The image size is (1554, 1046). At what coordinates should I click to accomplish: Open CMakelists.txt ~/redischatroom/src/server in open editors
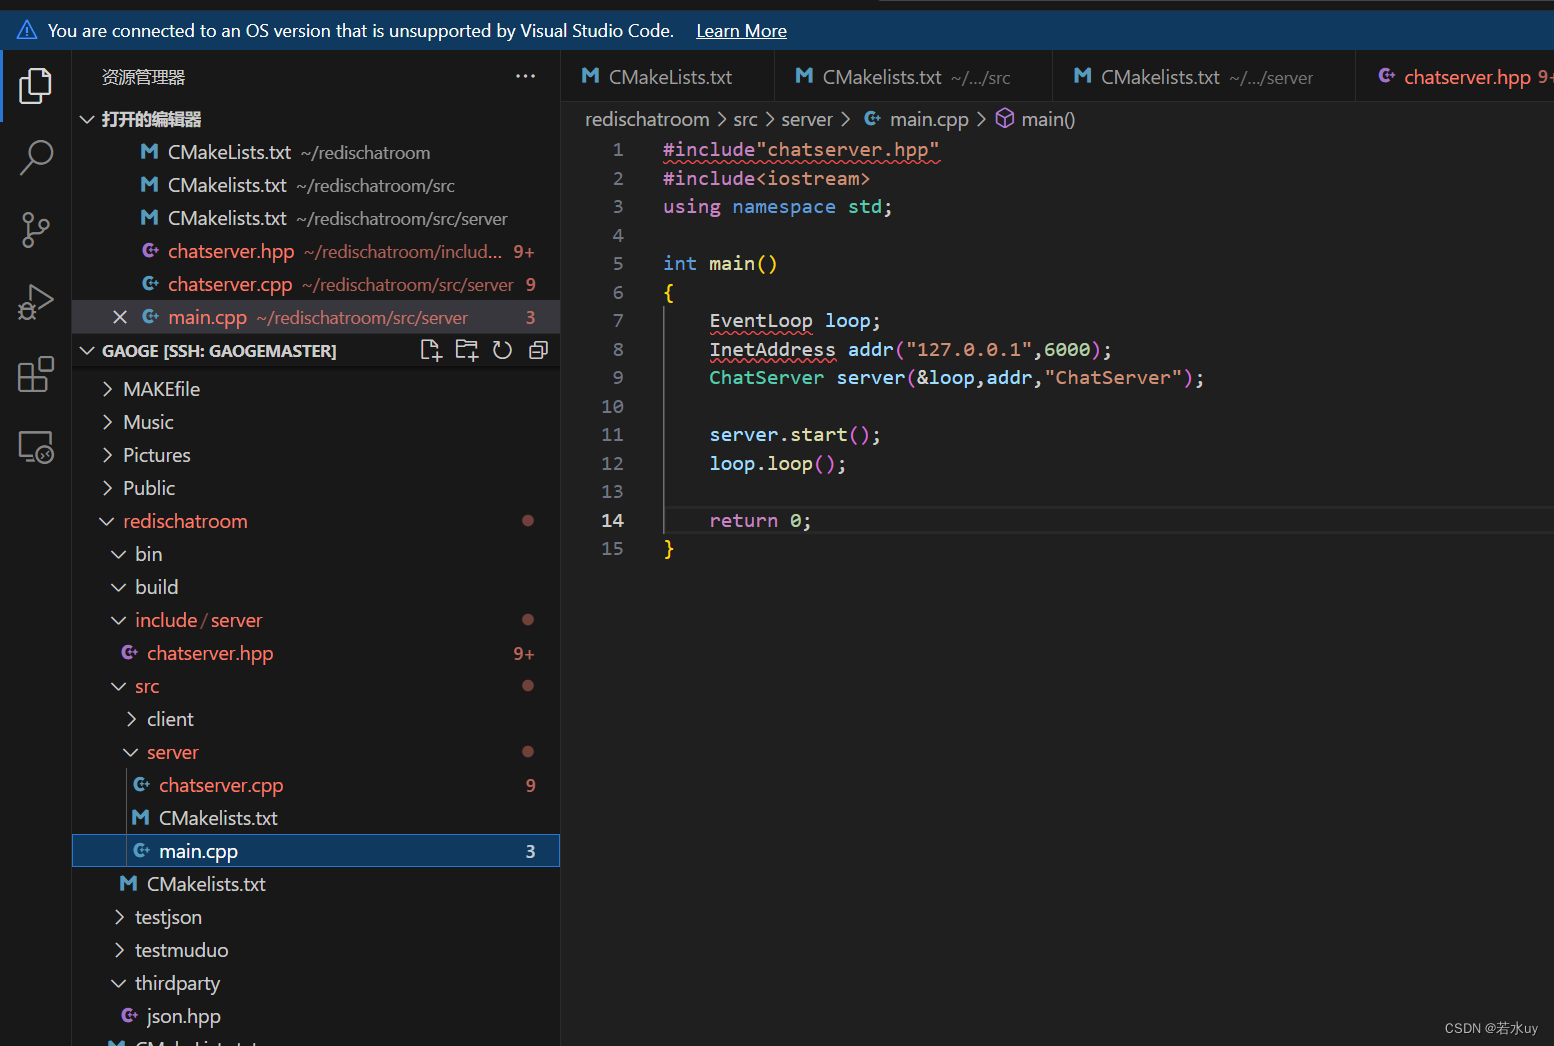pyautogui.click(x=316, y=218)
